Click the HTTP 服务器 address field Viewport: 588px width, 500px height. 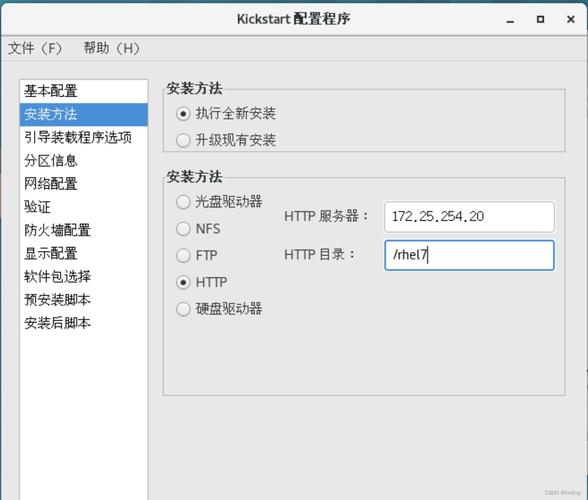pyautogui.click(x=469, y=216)
